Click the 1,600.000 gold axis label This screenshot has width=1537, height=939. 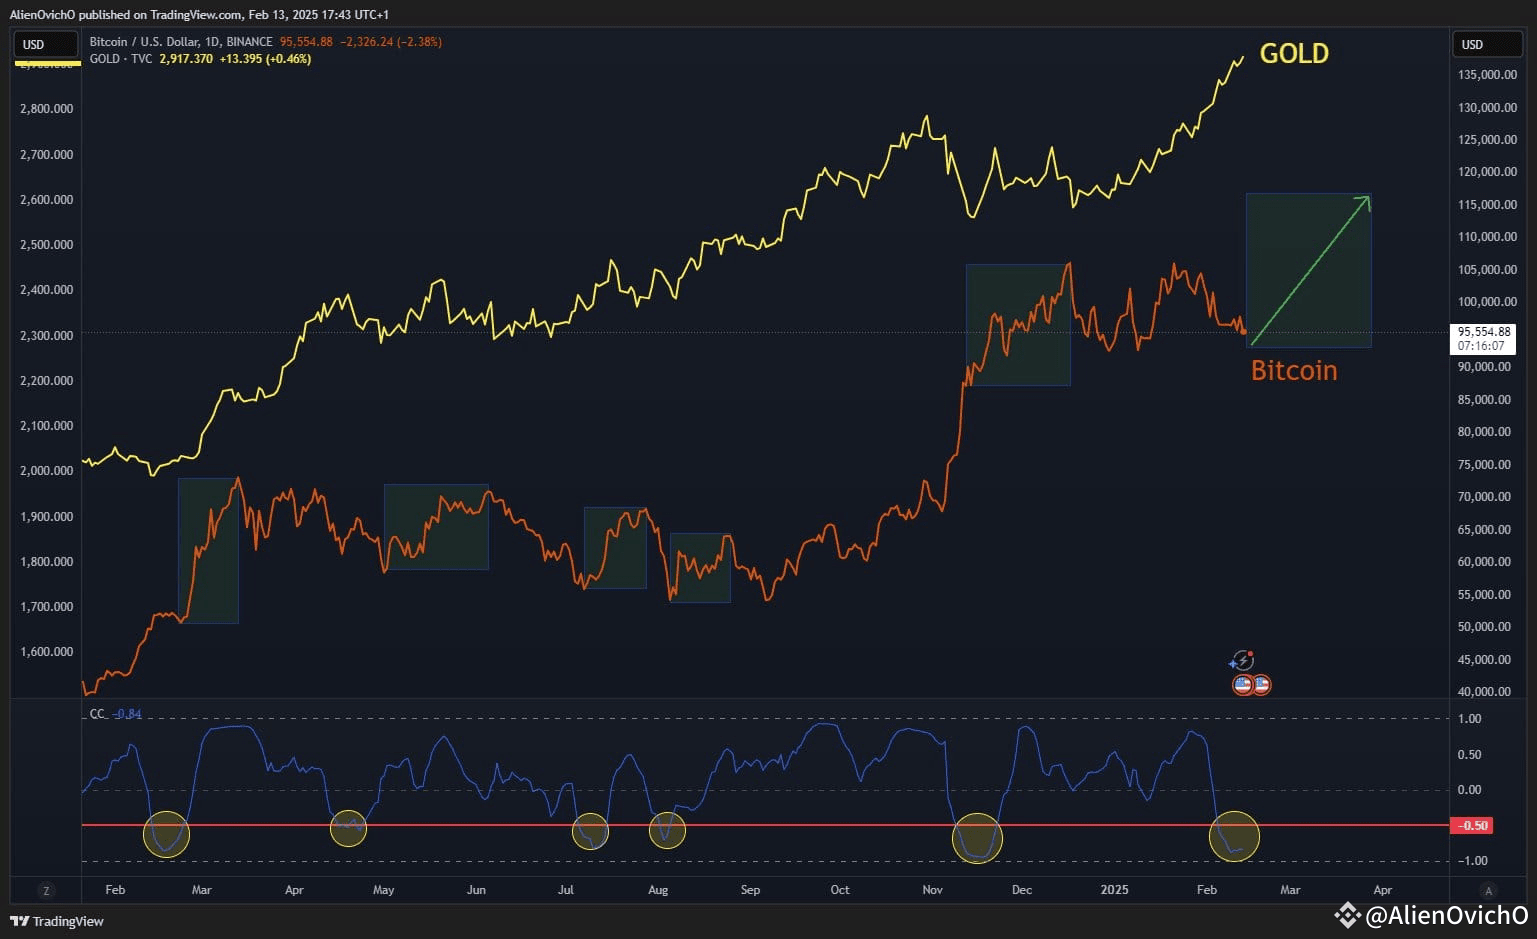47,652
